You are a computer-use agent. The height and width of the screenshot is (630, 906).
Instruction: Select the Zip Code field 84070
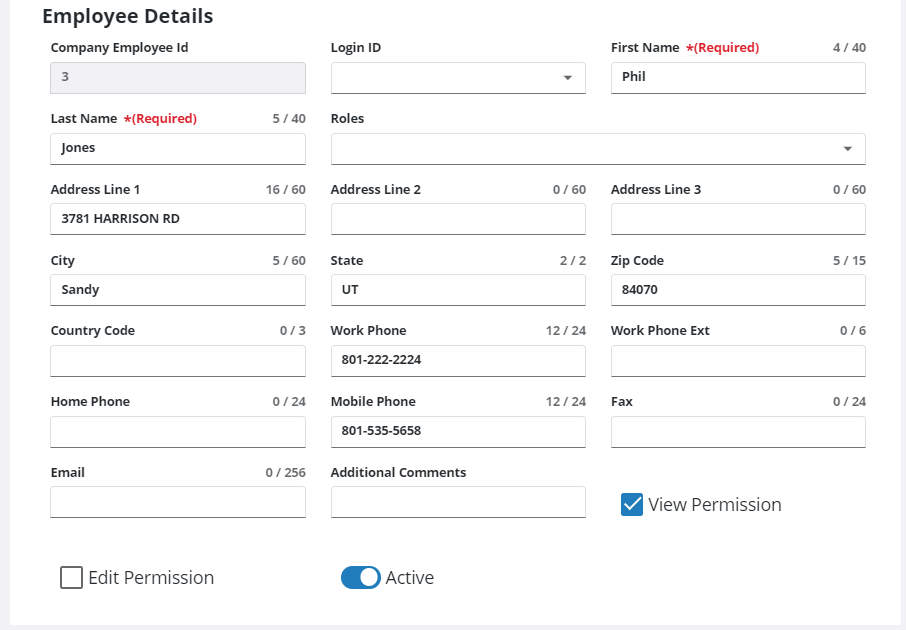click(738, 290)
